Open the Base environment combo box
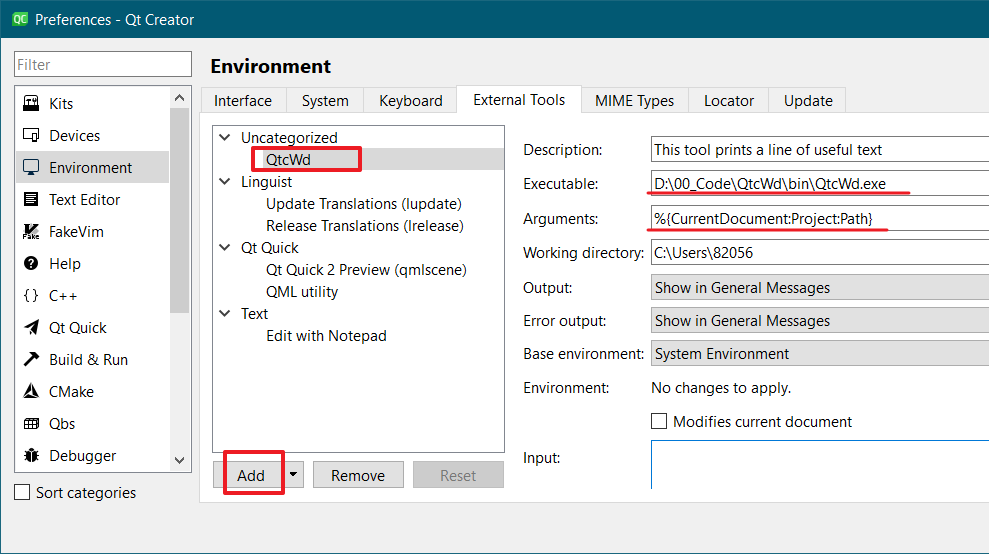This screenshot has height=554, width=989. point(819,353)
